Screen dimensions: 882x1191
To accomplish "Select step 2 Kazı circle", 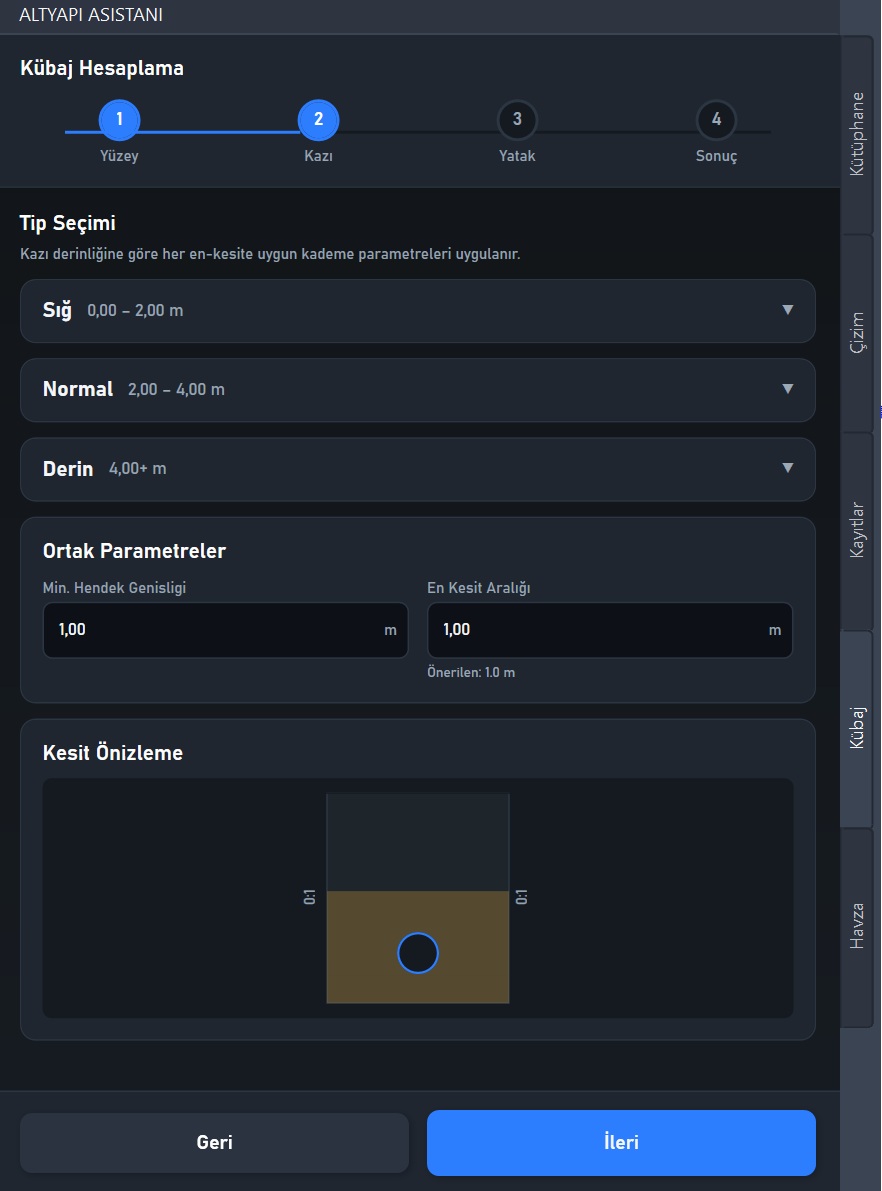I will [x=318, y=120].
